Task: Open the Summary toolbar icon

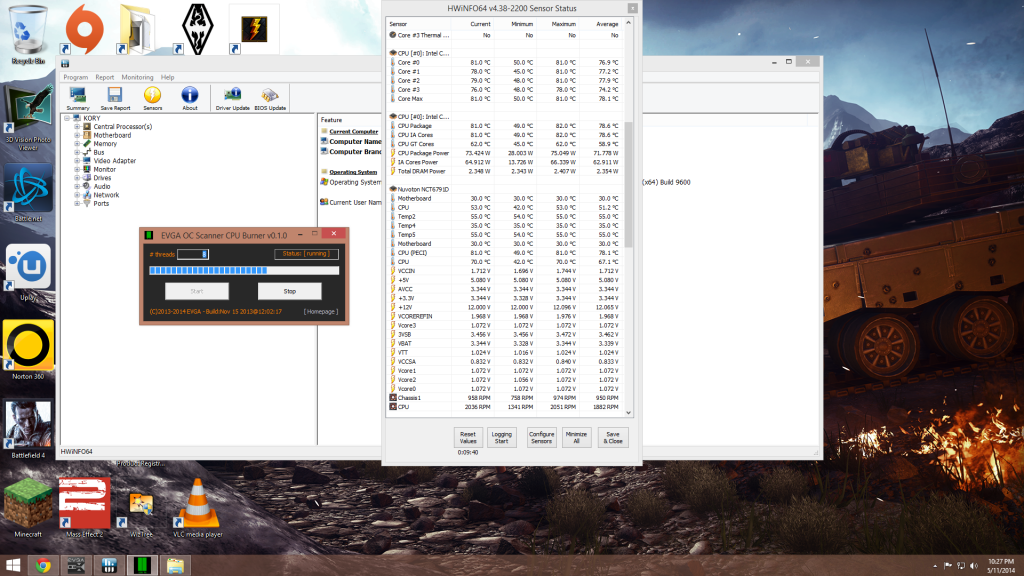Action: coord(77,96)
